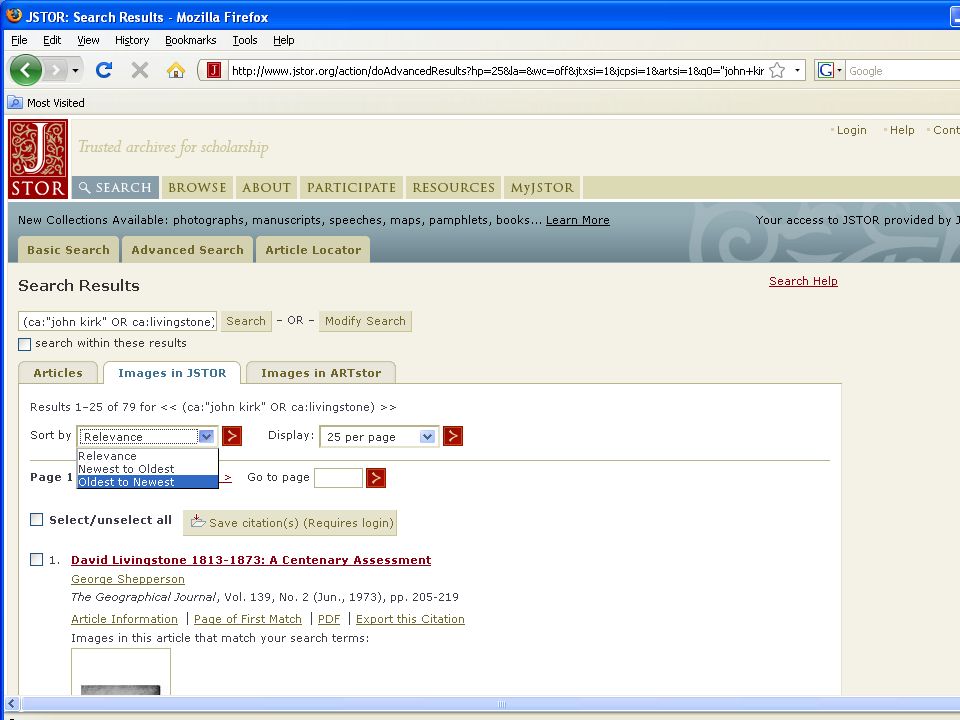Open the File menu
Screen dimensions: 960x720
[19, 40]
